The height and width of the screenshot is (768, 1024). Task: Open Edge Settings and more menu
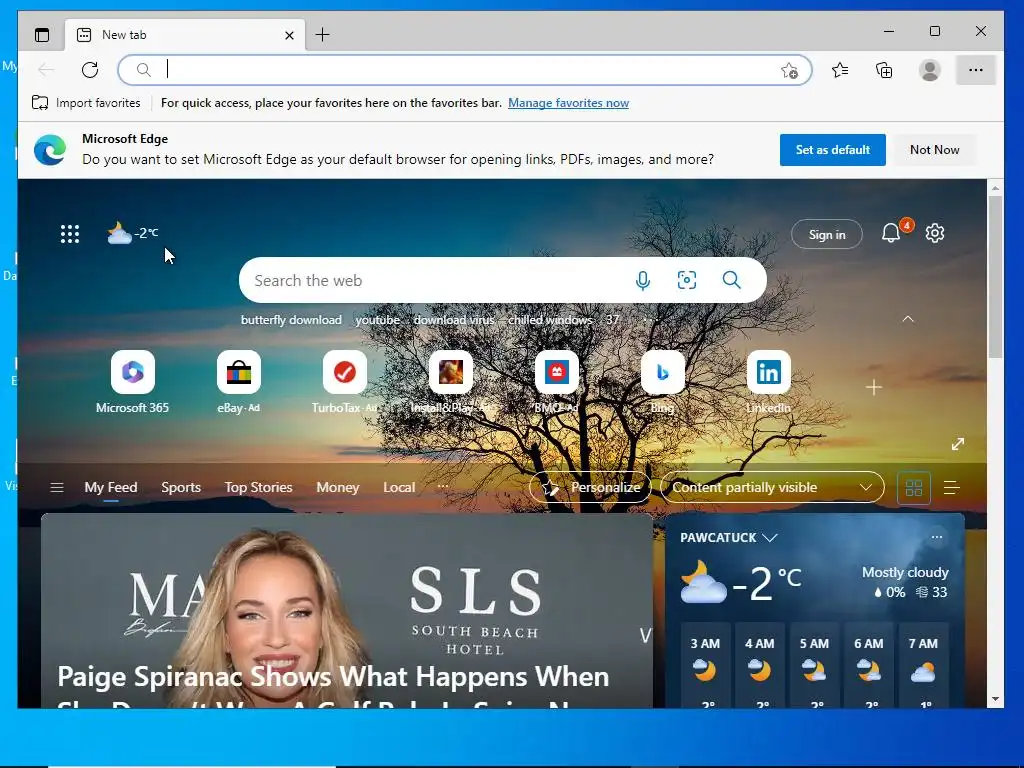pyautogui.click(x=976, y=70)
